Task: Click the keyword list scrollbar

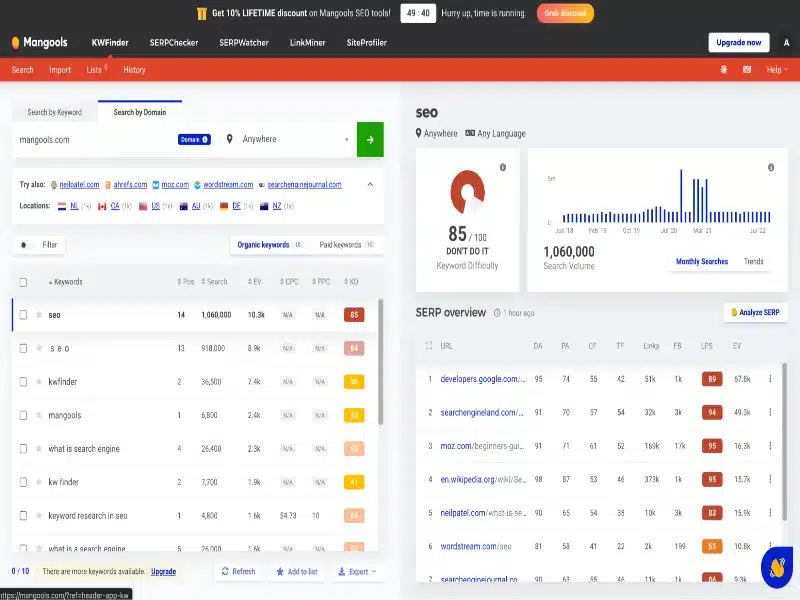Action: click(380, 362)
